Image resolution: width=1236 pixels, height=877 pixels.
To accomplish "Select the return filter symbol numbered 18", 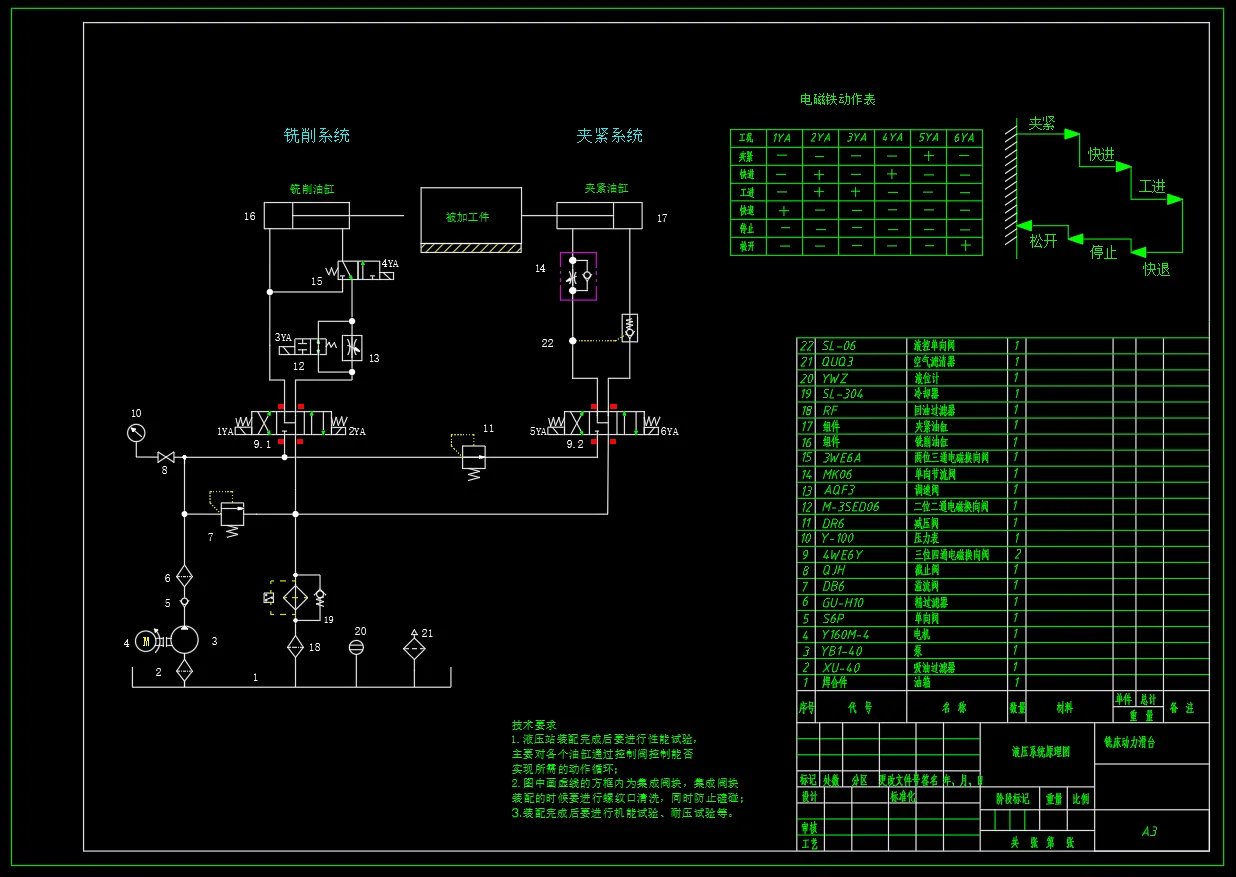I will click(x=295, y=646).
